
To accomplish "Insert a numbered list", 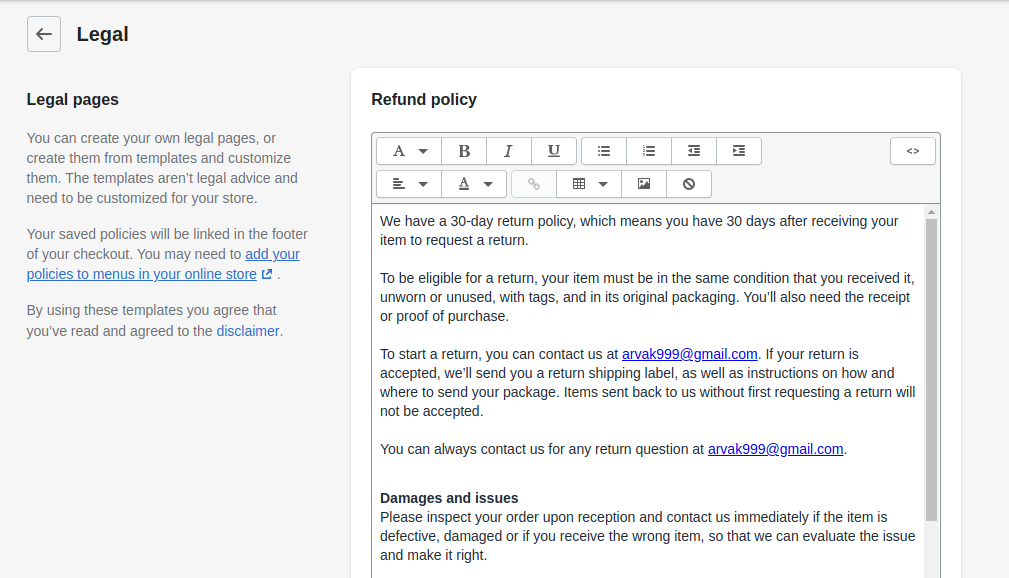I will (x=649, y=151).
